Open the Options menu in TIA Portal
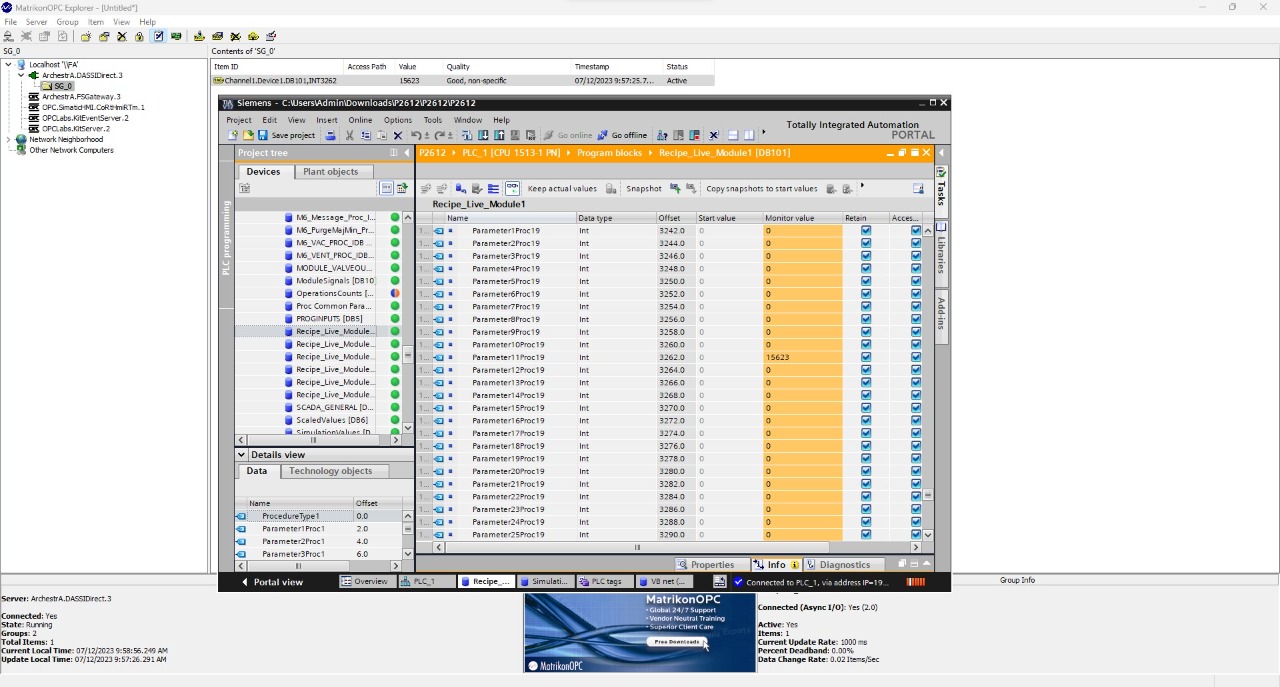Screen dimensions: 1280x687 397,120
